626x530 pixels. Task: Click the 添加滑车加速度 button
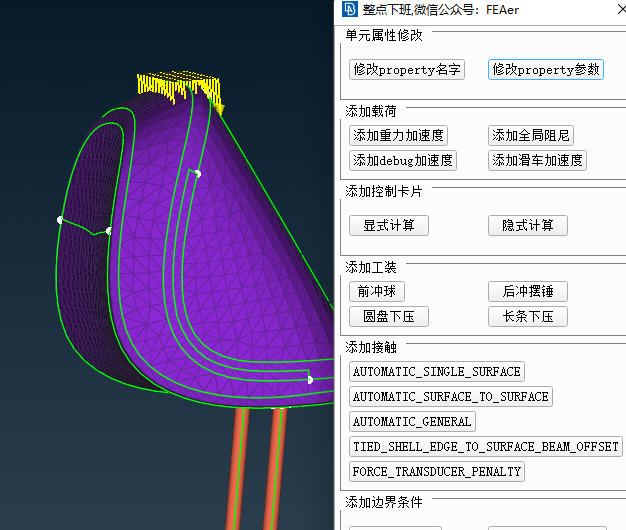(537, 160)
